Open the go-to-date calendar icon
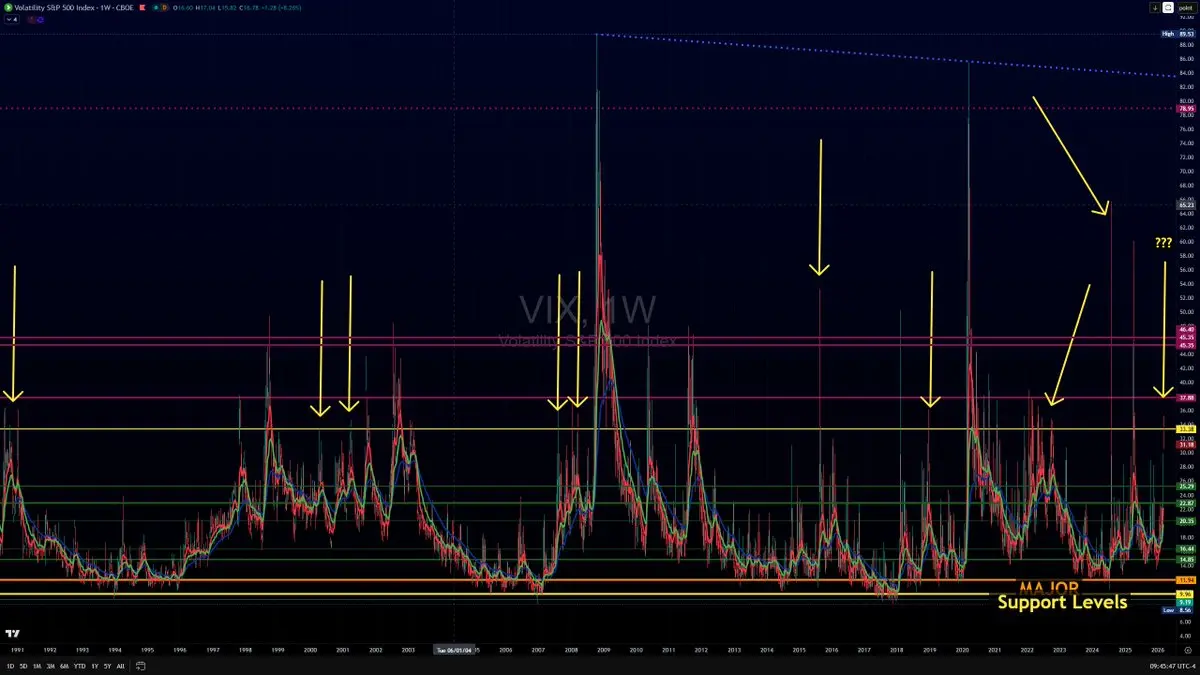Image resolution: width=1200 pixels, height=675 pixels. pyautogui.click(x=141, y=666)
